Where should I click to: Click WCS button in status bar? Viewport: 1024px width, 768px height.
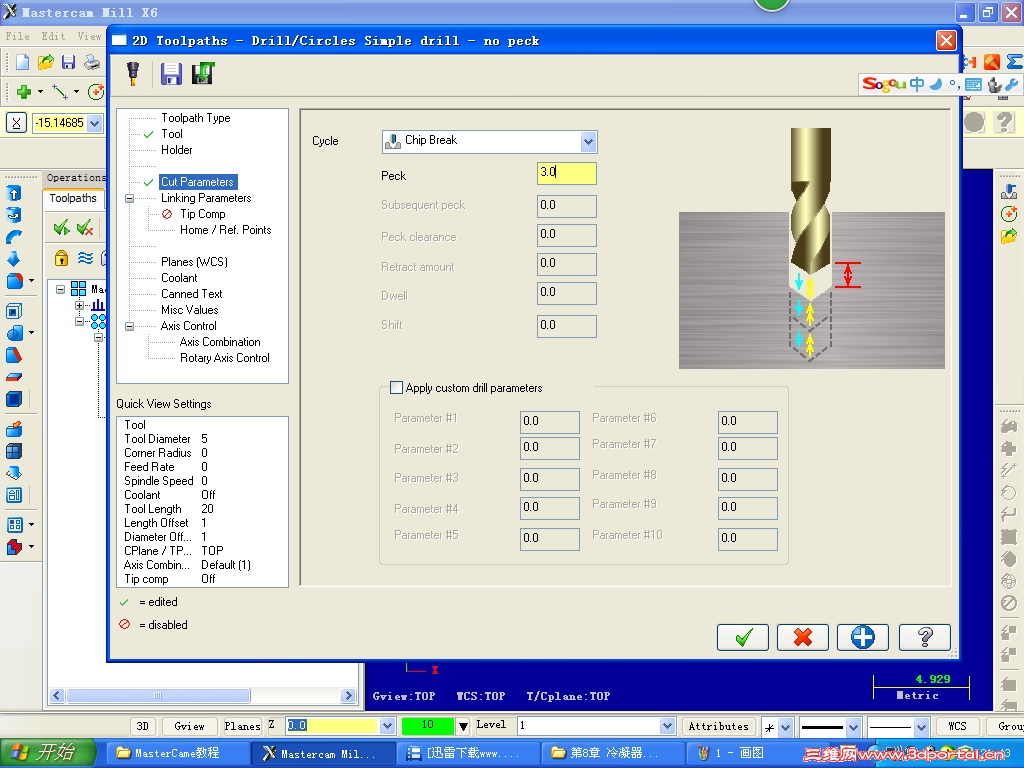957,726
